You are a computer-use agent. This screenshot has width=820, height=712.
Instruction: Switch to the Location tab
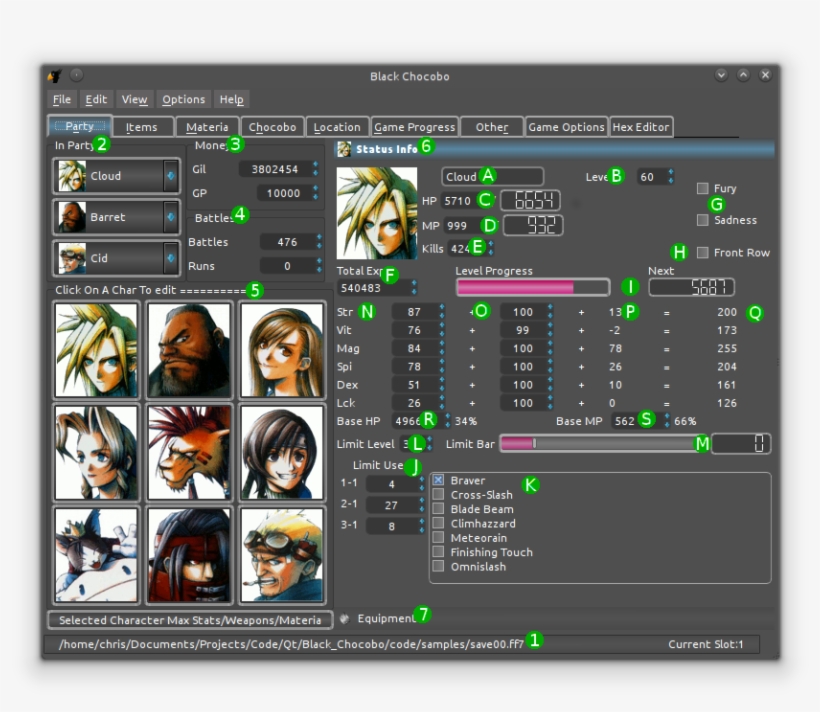tap(337, 127)
